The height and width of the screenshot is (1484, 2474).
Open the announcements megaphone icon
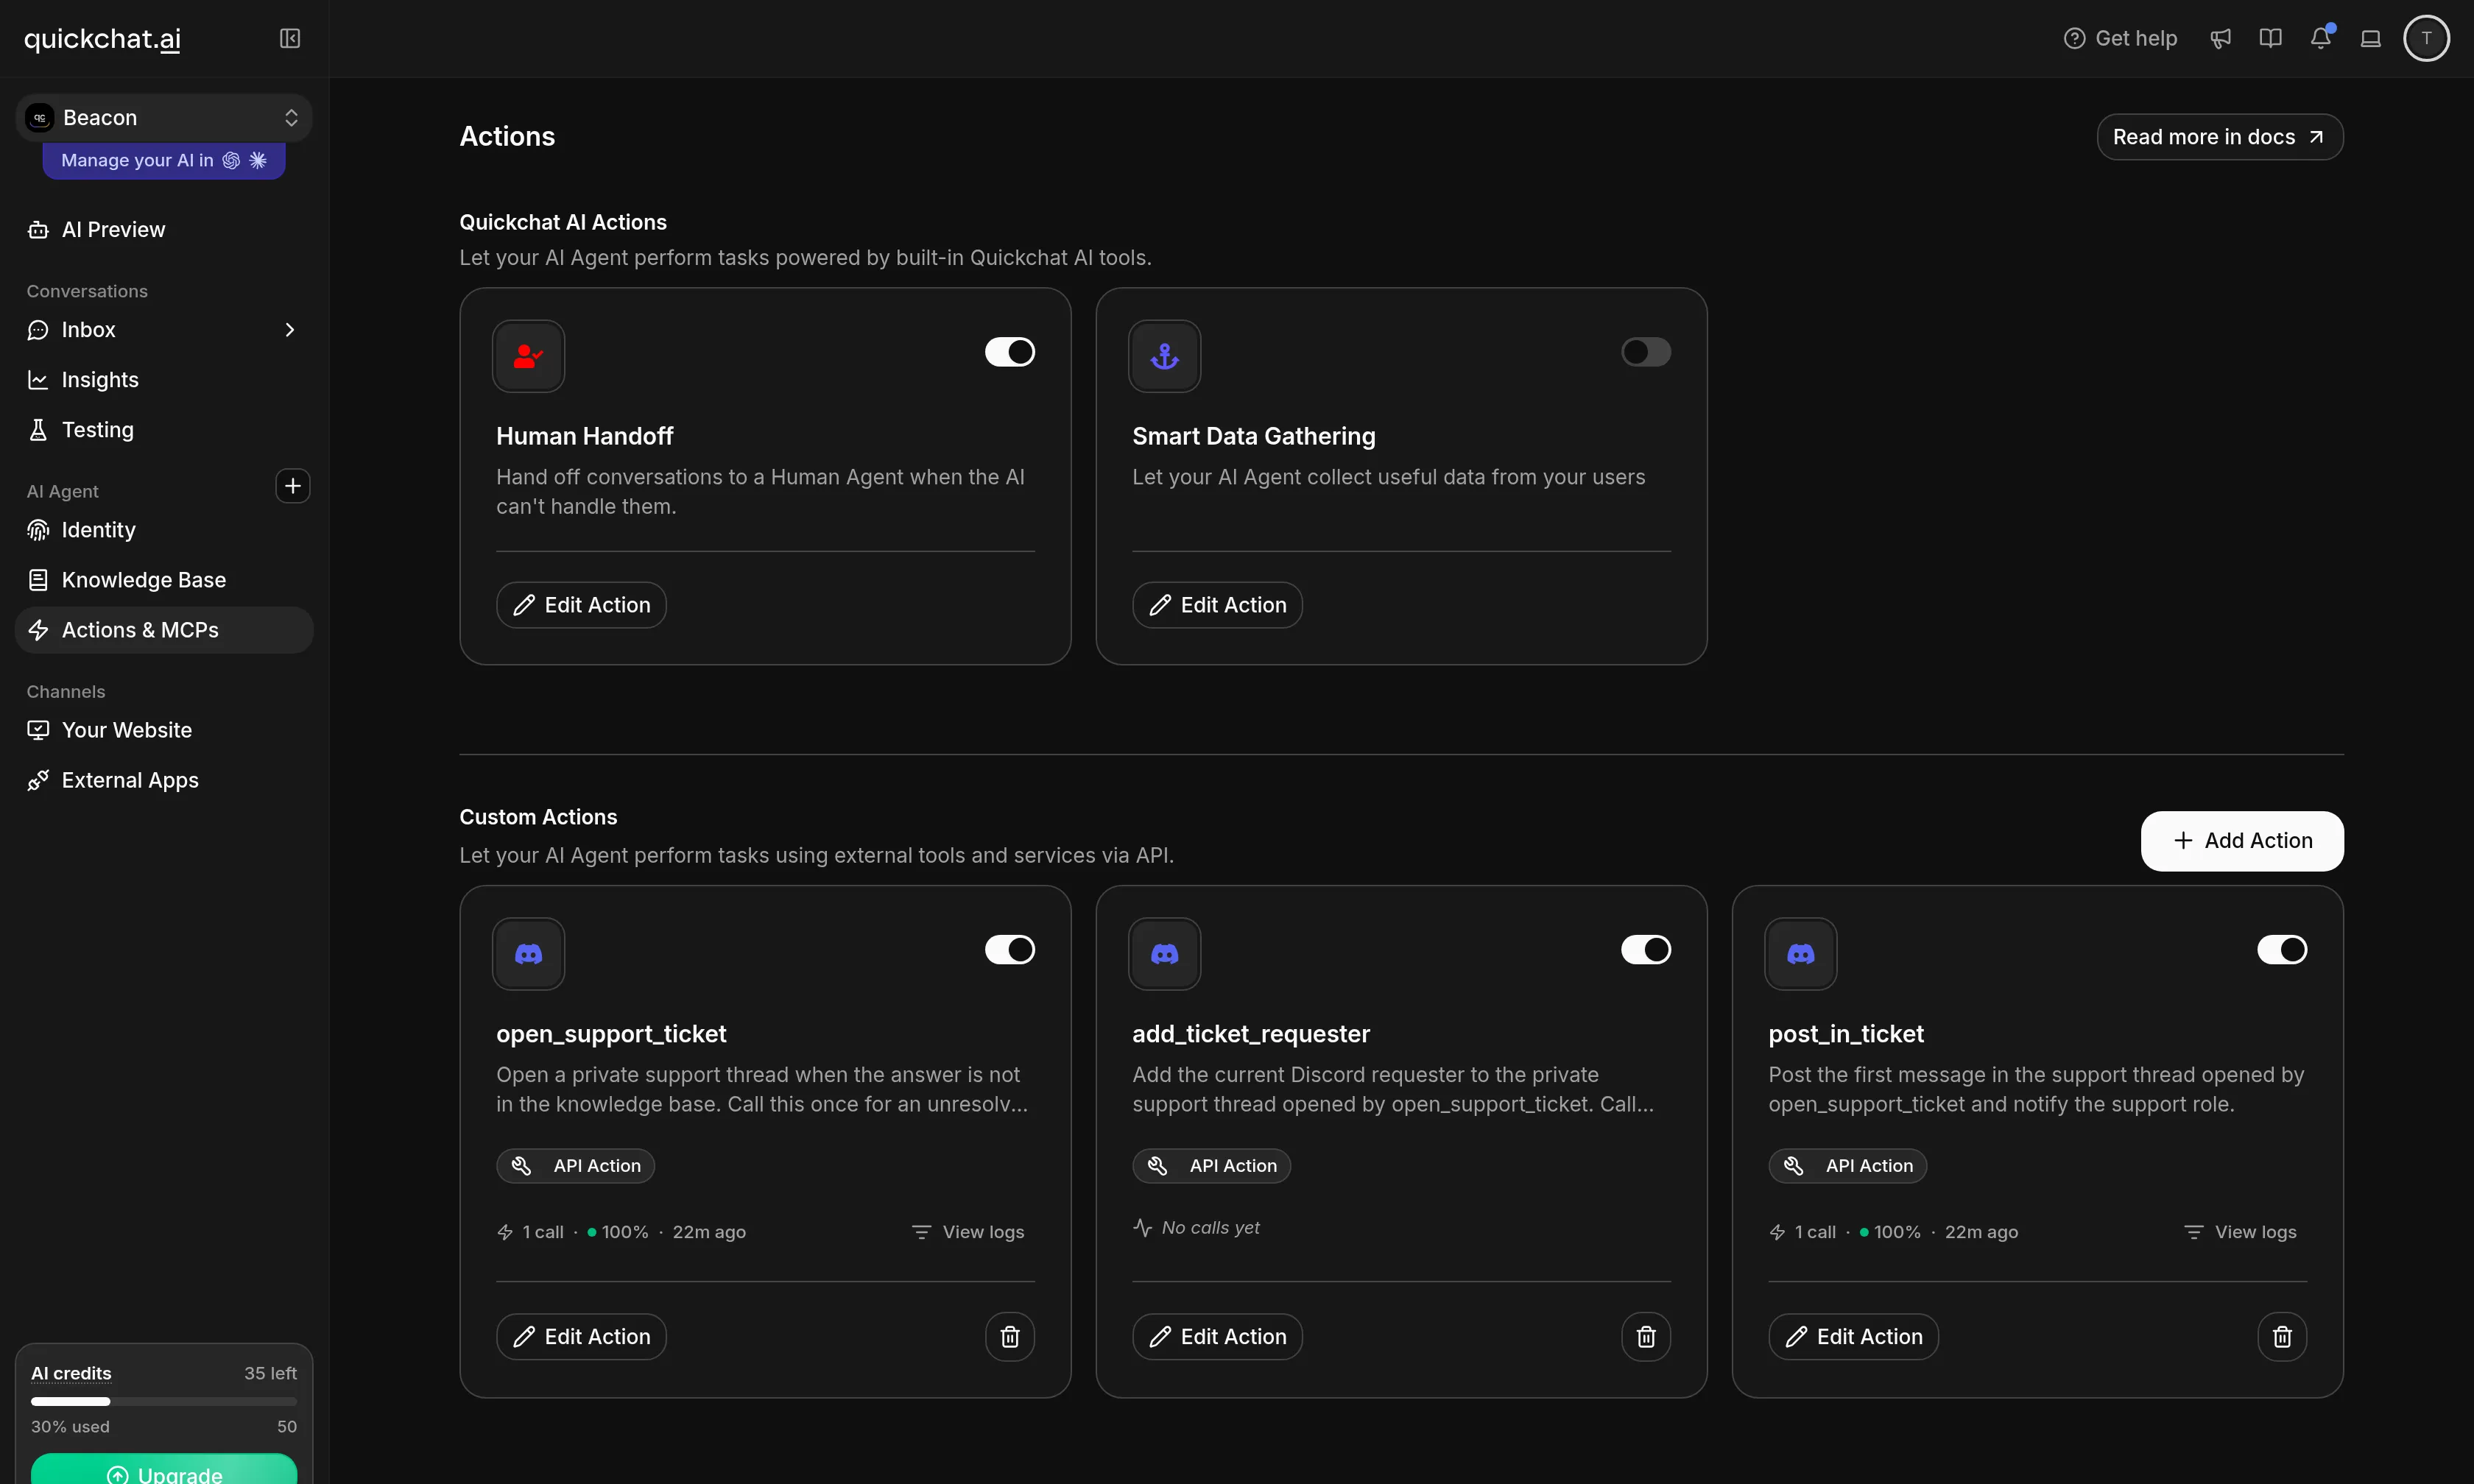pyautogui.click(x=2220, y=38)
